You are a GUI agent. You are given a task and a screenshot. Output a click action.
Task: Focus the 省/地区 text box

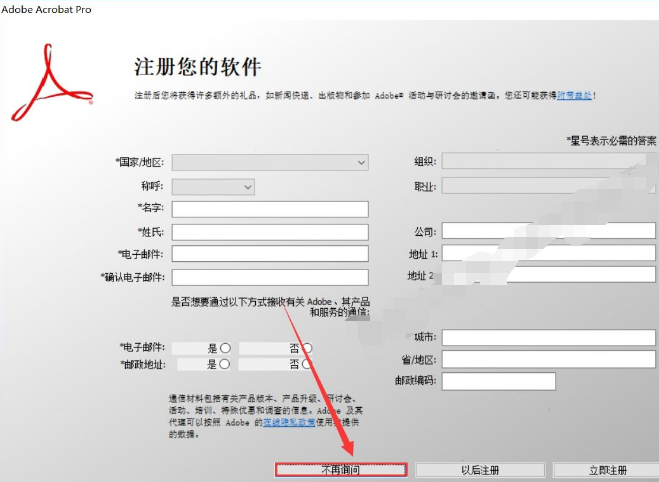click(548, 359)
